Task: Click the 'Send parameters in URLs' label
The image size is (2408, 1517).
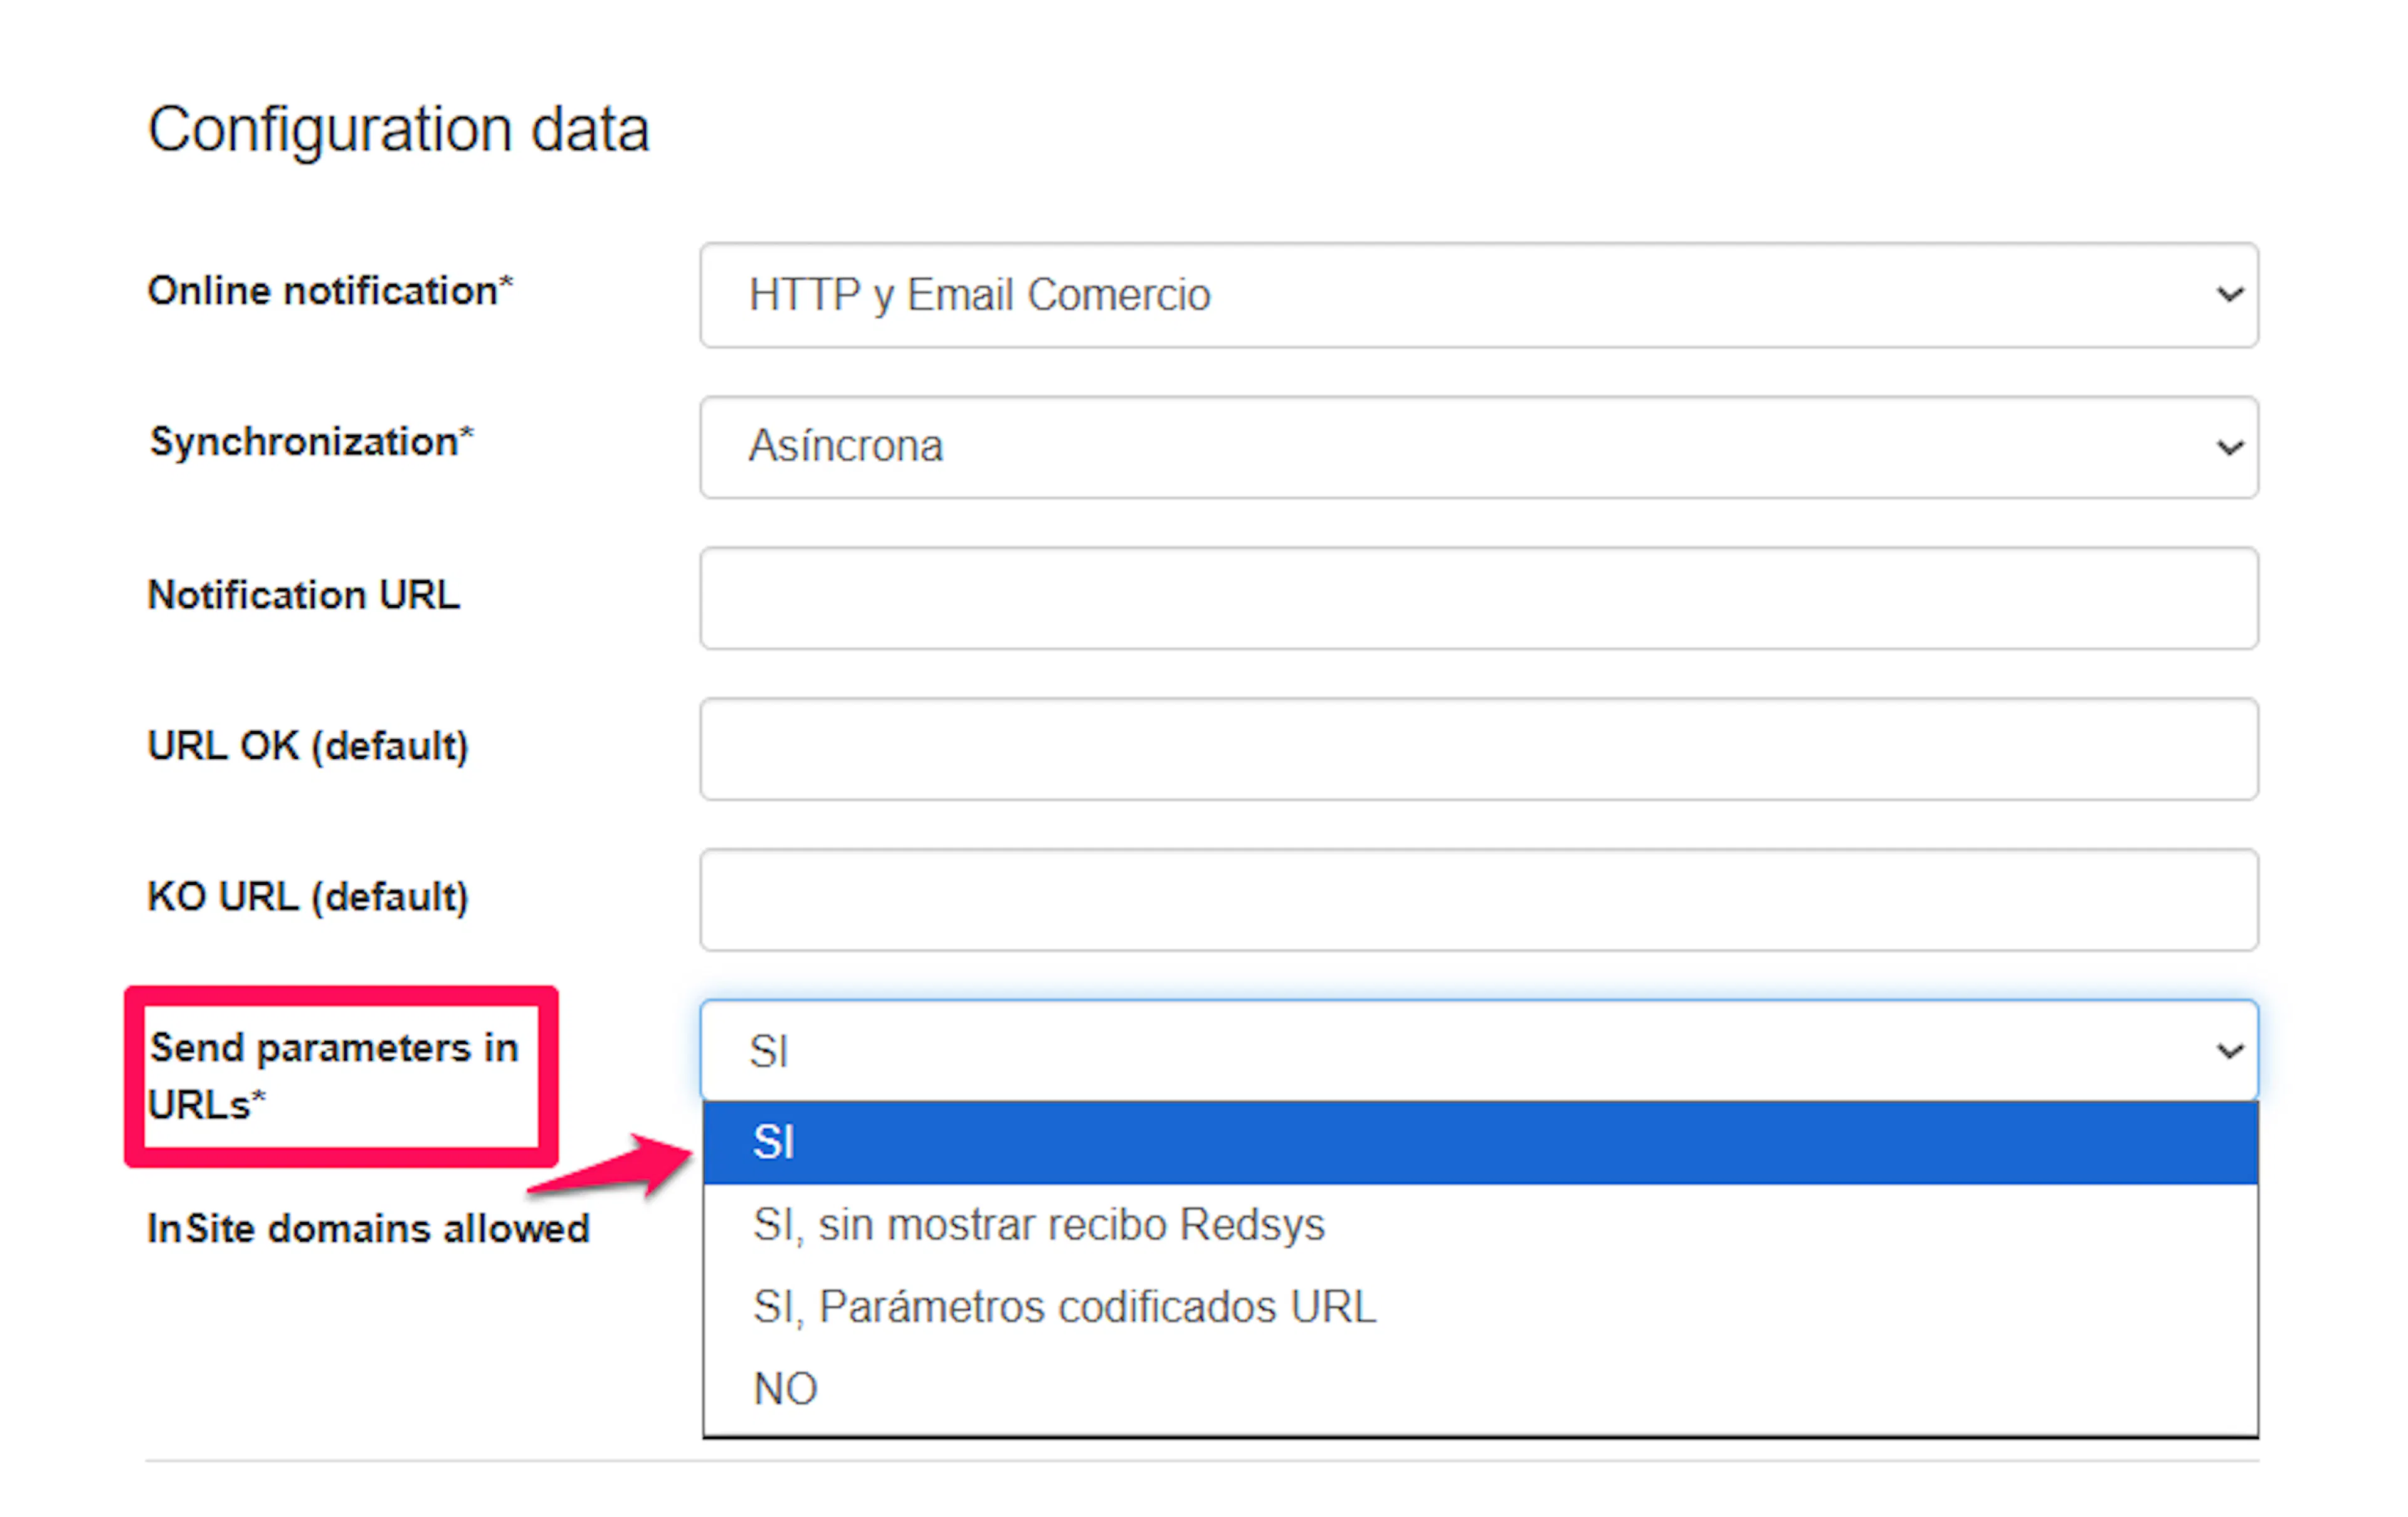Action: [x=333, y=1076]
